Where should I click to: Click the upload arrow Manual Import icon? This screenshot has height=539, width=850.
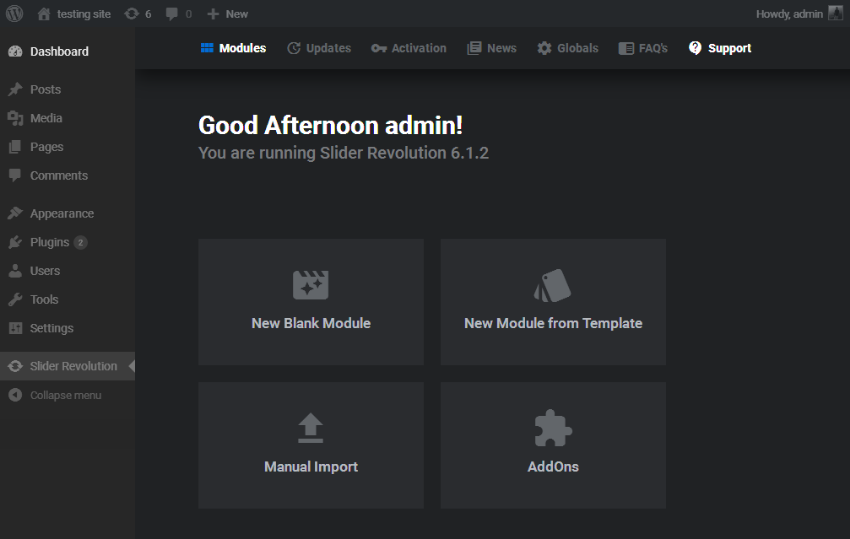(311, 428)
